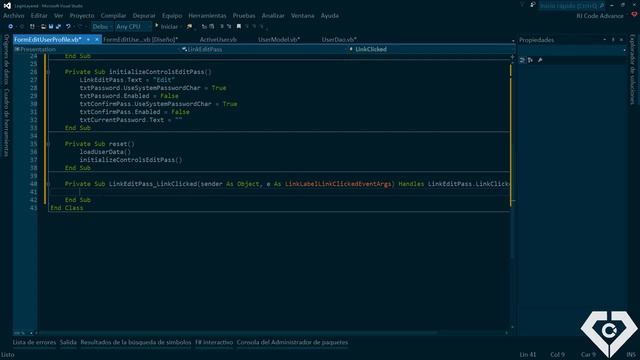Click the new project toolbar icon
Screen dimensions: 640x360
pos(32,27)
